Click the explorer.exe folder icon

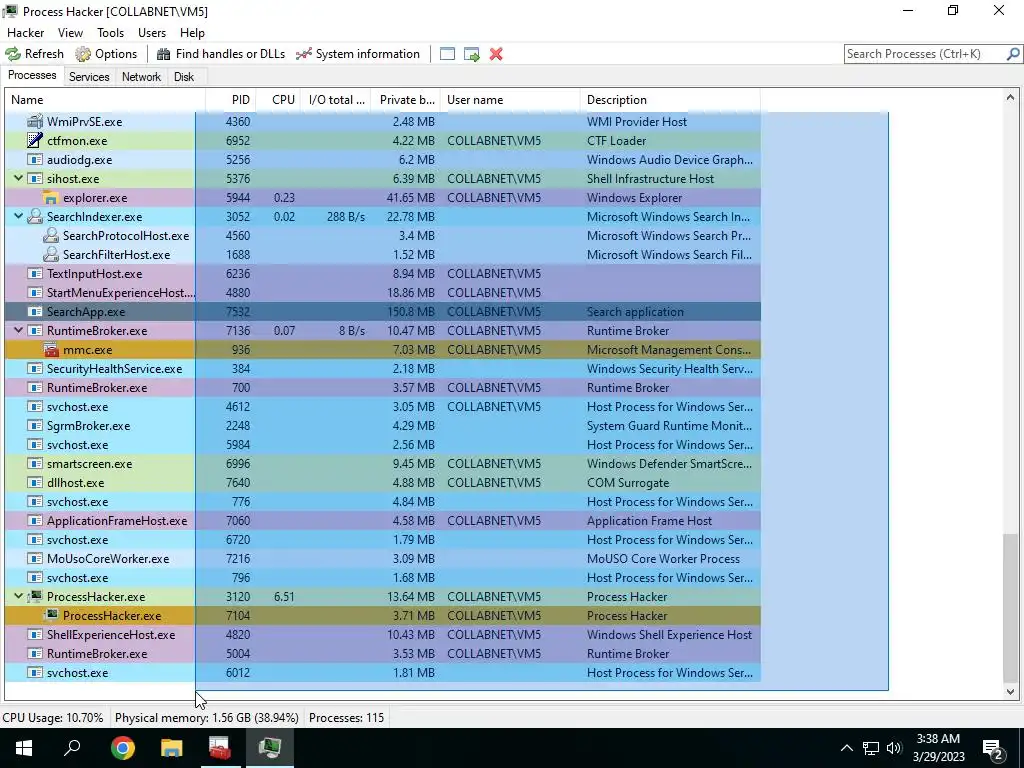point(51,197)
